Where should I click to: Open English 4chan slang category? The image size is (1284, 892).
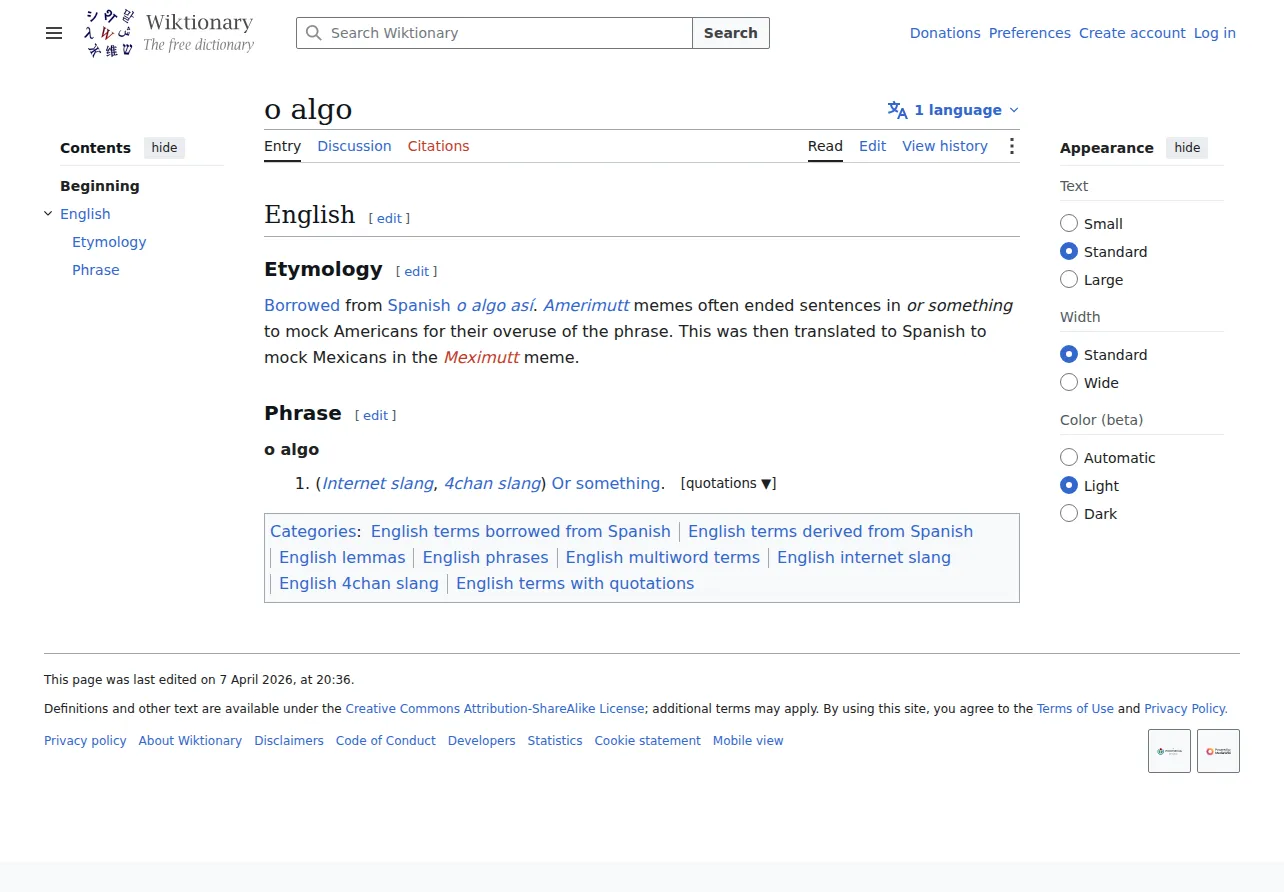click(x=359, y=583)
